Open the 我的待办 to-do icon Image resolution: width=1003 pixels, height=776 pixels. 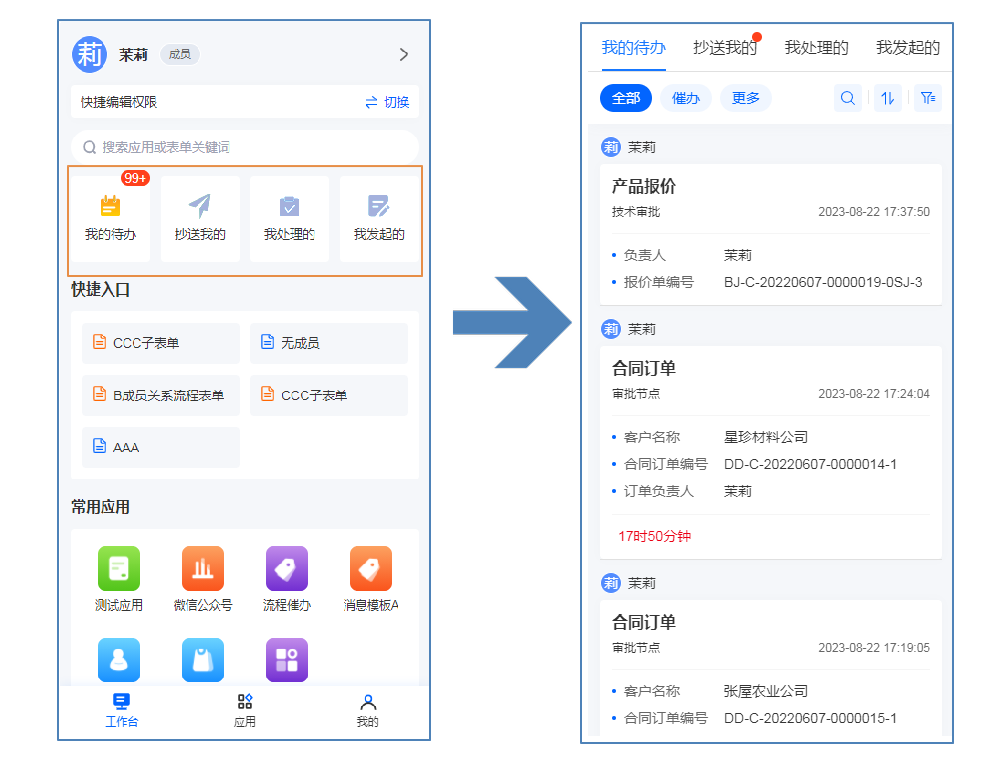coord(110,207)
